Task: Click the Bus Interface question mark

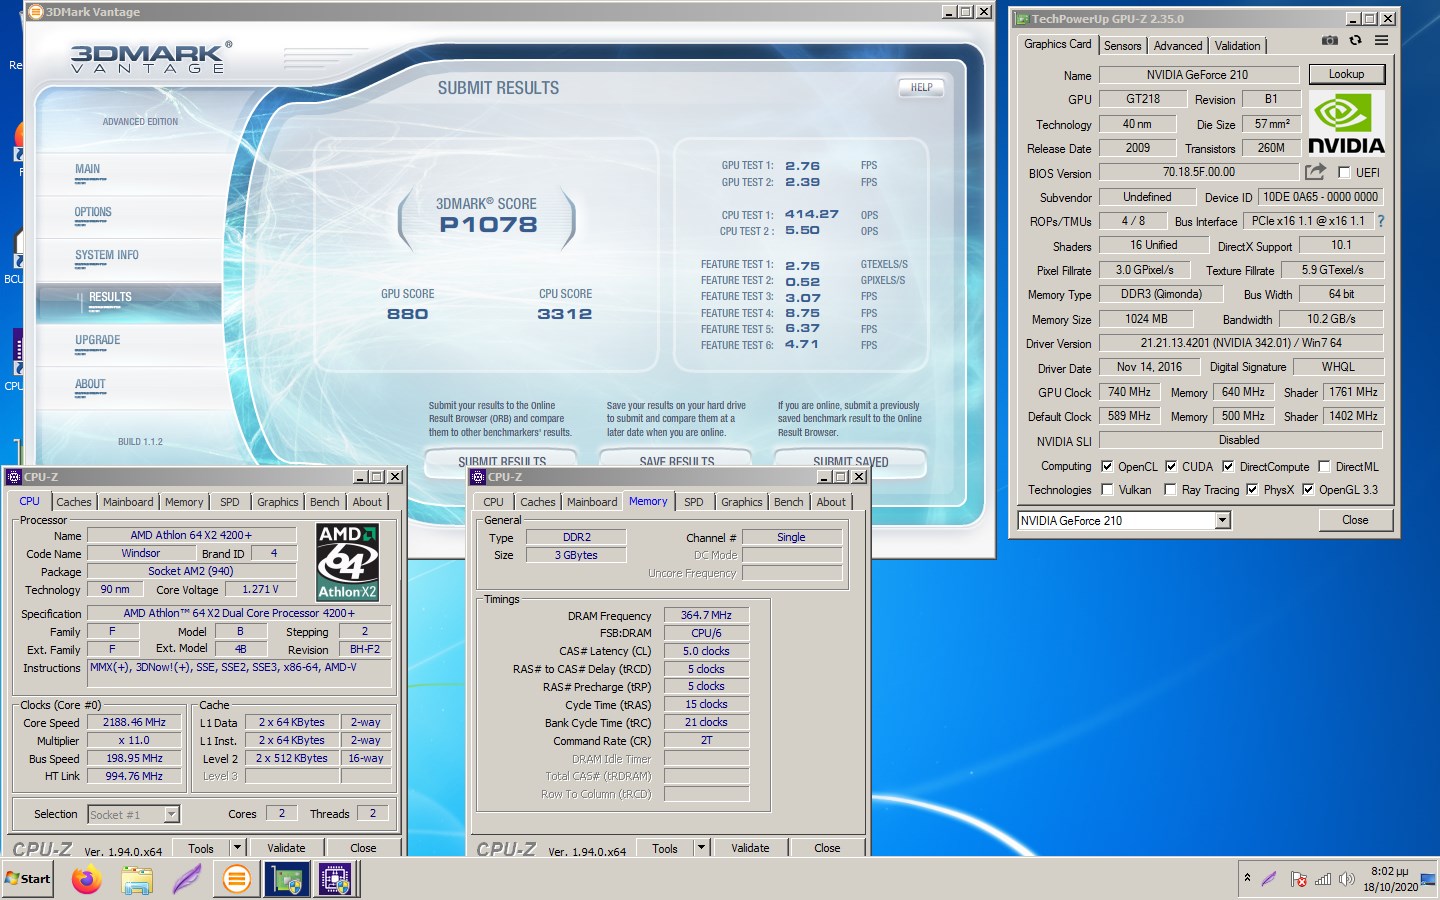Action: [x=1381, y=221]
